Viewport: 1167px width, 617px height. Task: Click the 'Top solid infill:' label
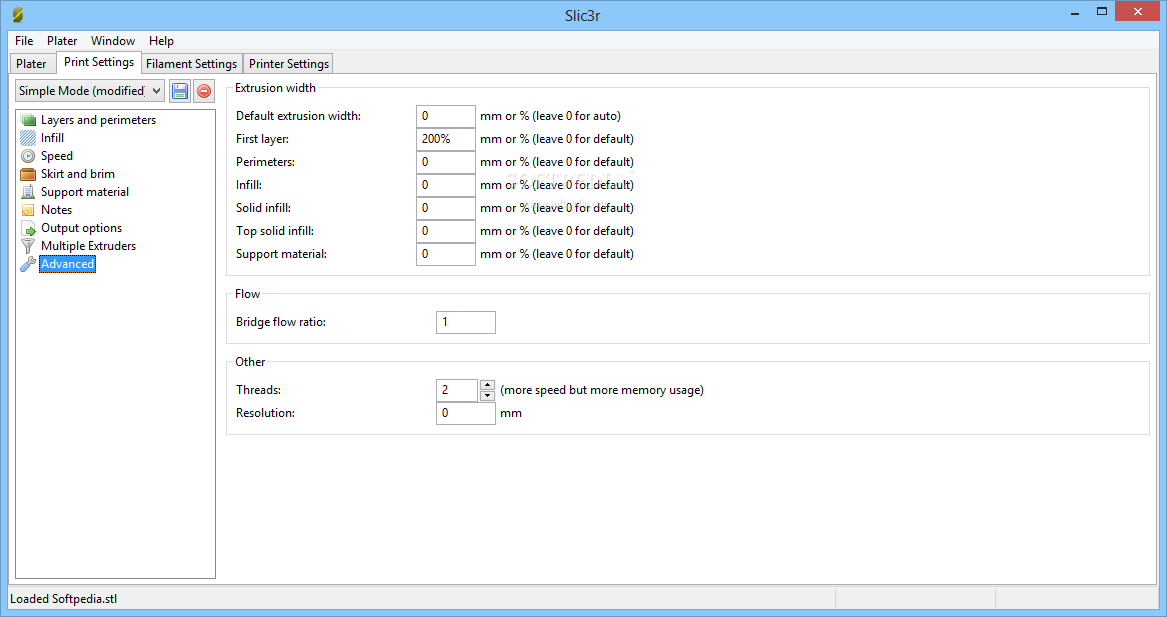coord(275,231)
